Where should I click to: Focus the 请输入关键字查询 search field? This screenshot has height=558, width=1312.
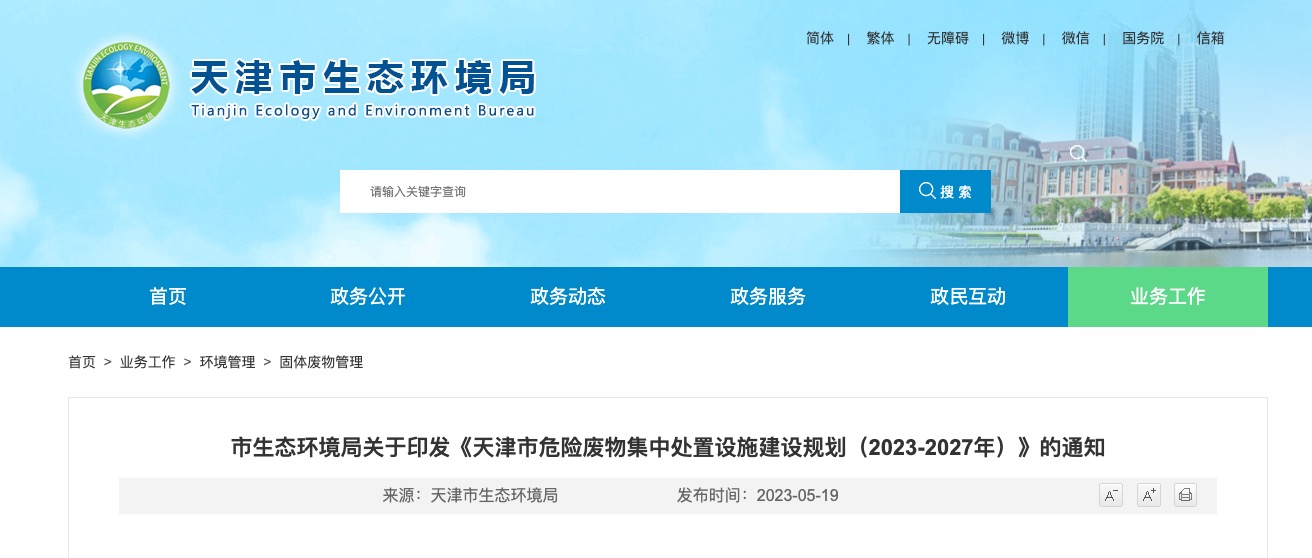pos(620,191)
